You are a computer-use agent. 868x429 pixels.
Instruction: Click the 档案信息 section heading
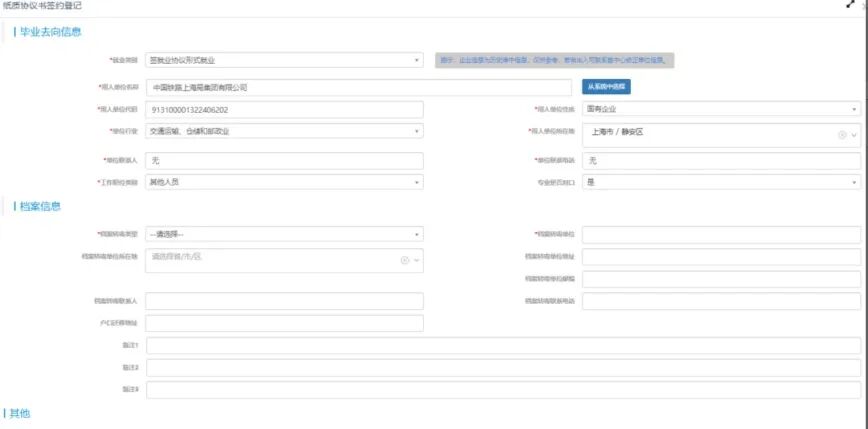coord(40,206)
